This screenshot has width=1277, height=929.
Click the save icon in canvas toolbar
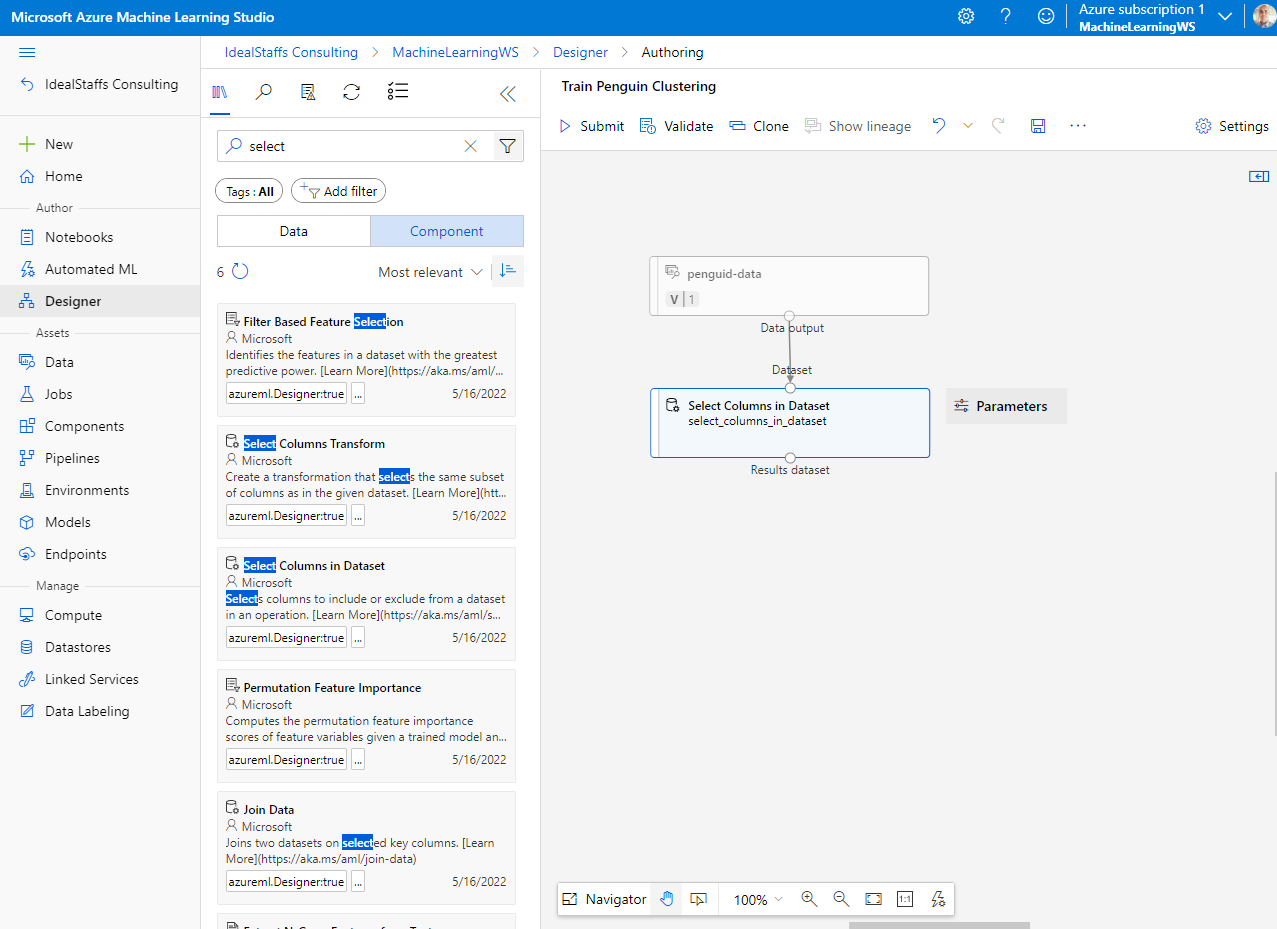pos(1038,126)
